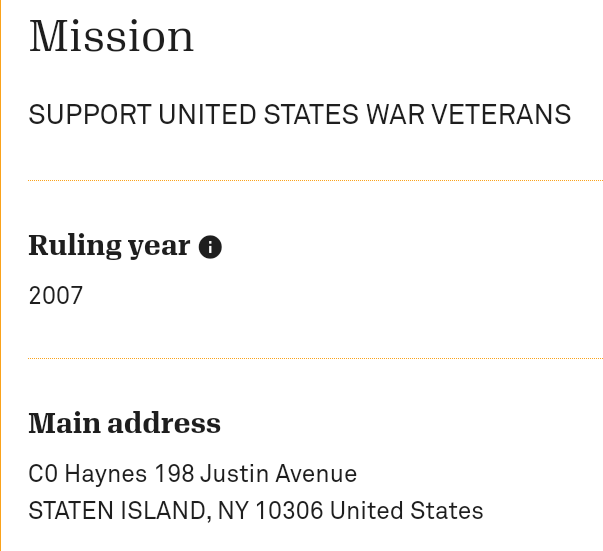Screen dimensions: 603x551
Task: Click the yellow vertical bar on left edge
Action: coord(1,275)
